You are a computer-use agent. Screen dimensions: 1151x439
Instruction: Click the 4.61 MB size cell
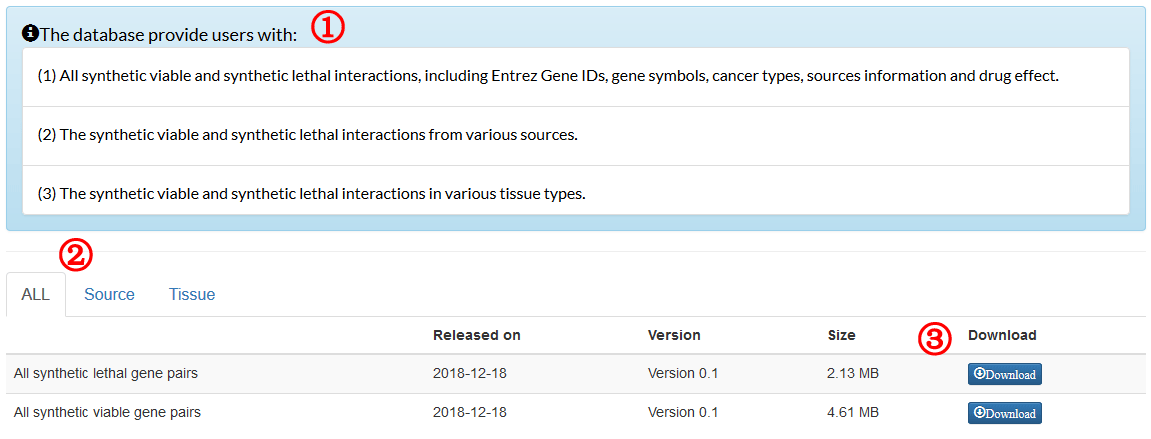coord(853,412)
